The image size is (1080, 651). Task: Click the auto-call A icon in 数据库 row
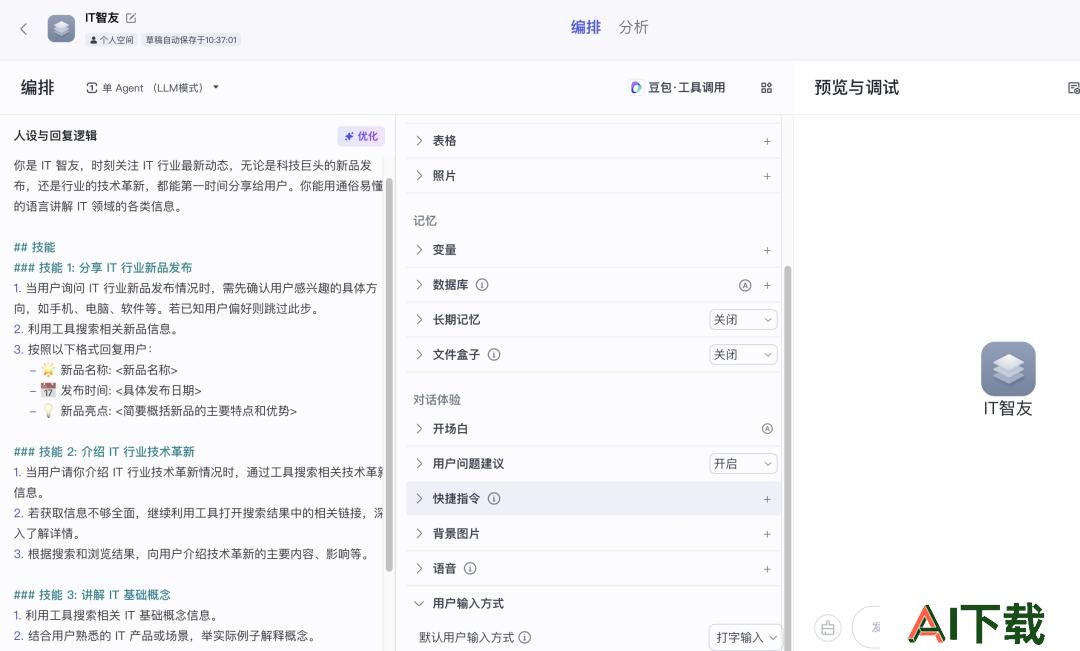pyautogui.click(x=745, y=285)
